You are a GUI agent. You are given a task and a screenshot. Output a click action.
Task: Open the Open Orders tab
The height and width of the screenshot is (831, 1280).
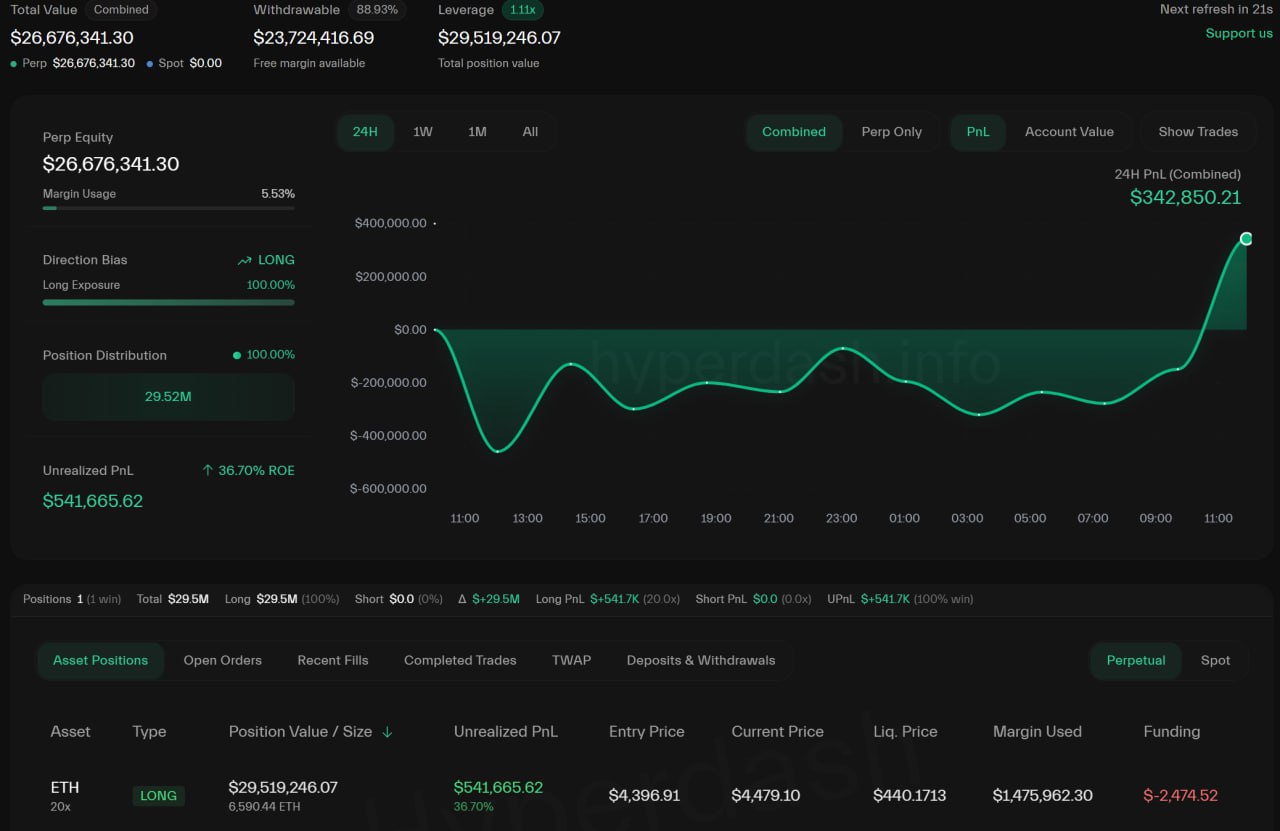point(222,660)
